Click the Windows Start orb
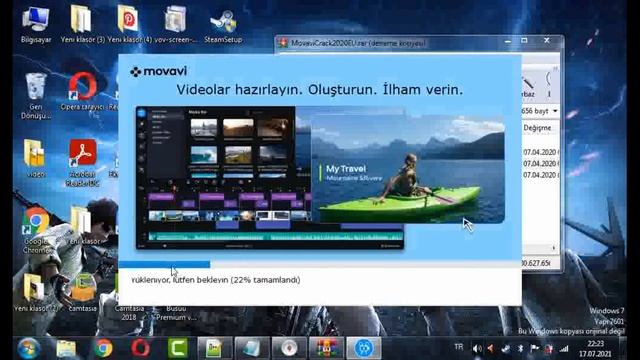The image size is (640, 360). pos(29,348)
